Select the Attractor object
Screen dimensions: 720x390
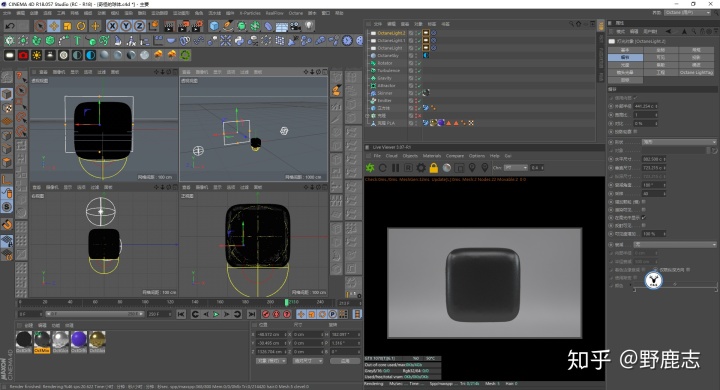click(387, 85)
